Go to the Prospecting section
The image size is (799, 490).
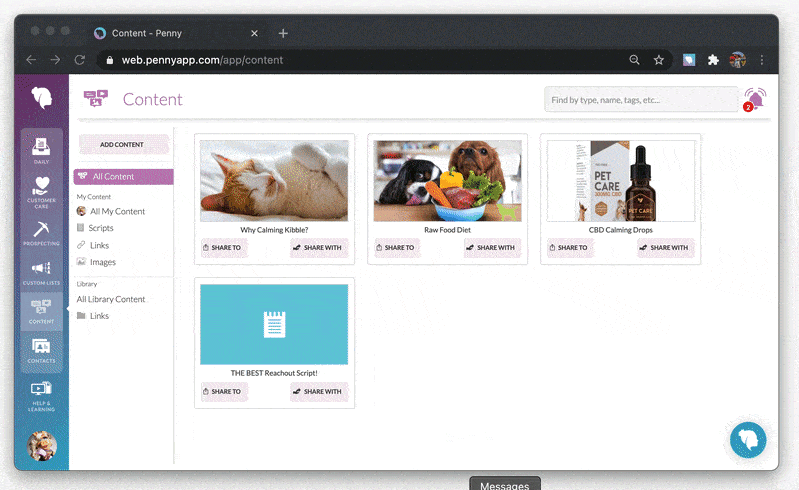coord(41,234)
